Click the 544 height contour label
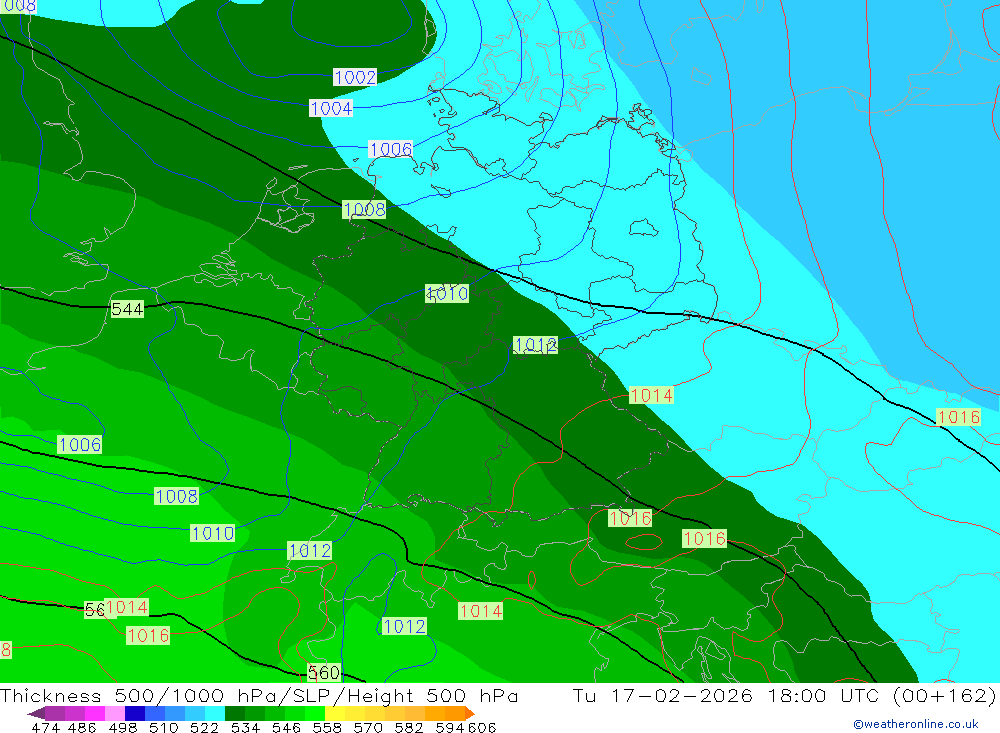 coord(127,309)
